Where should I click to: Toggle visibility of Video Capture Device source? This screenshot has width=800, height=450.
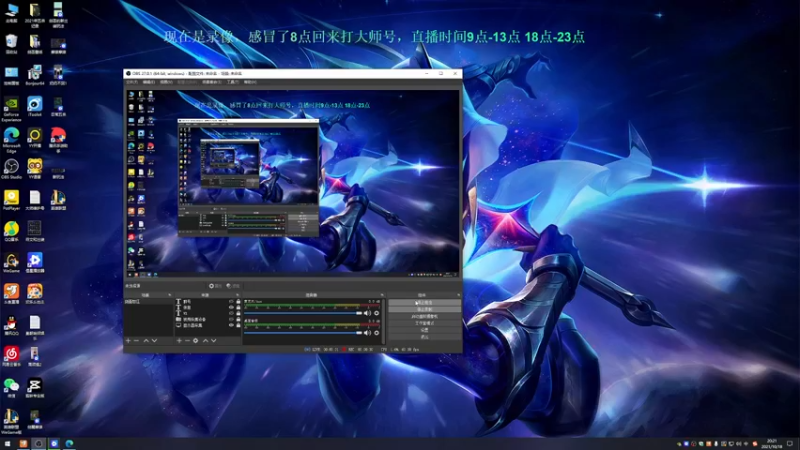coord(231,319)
